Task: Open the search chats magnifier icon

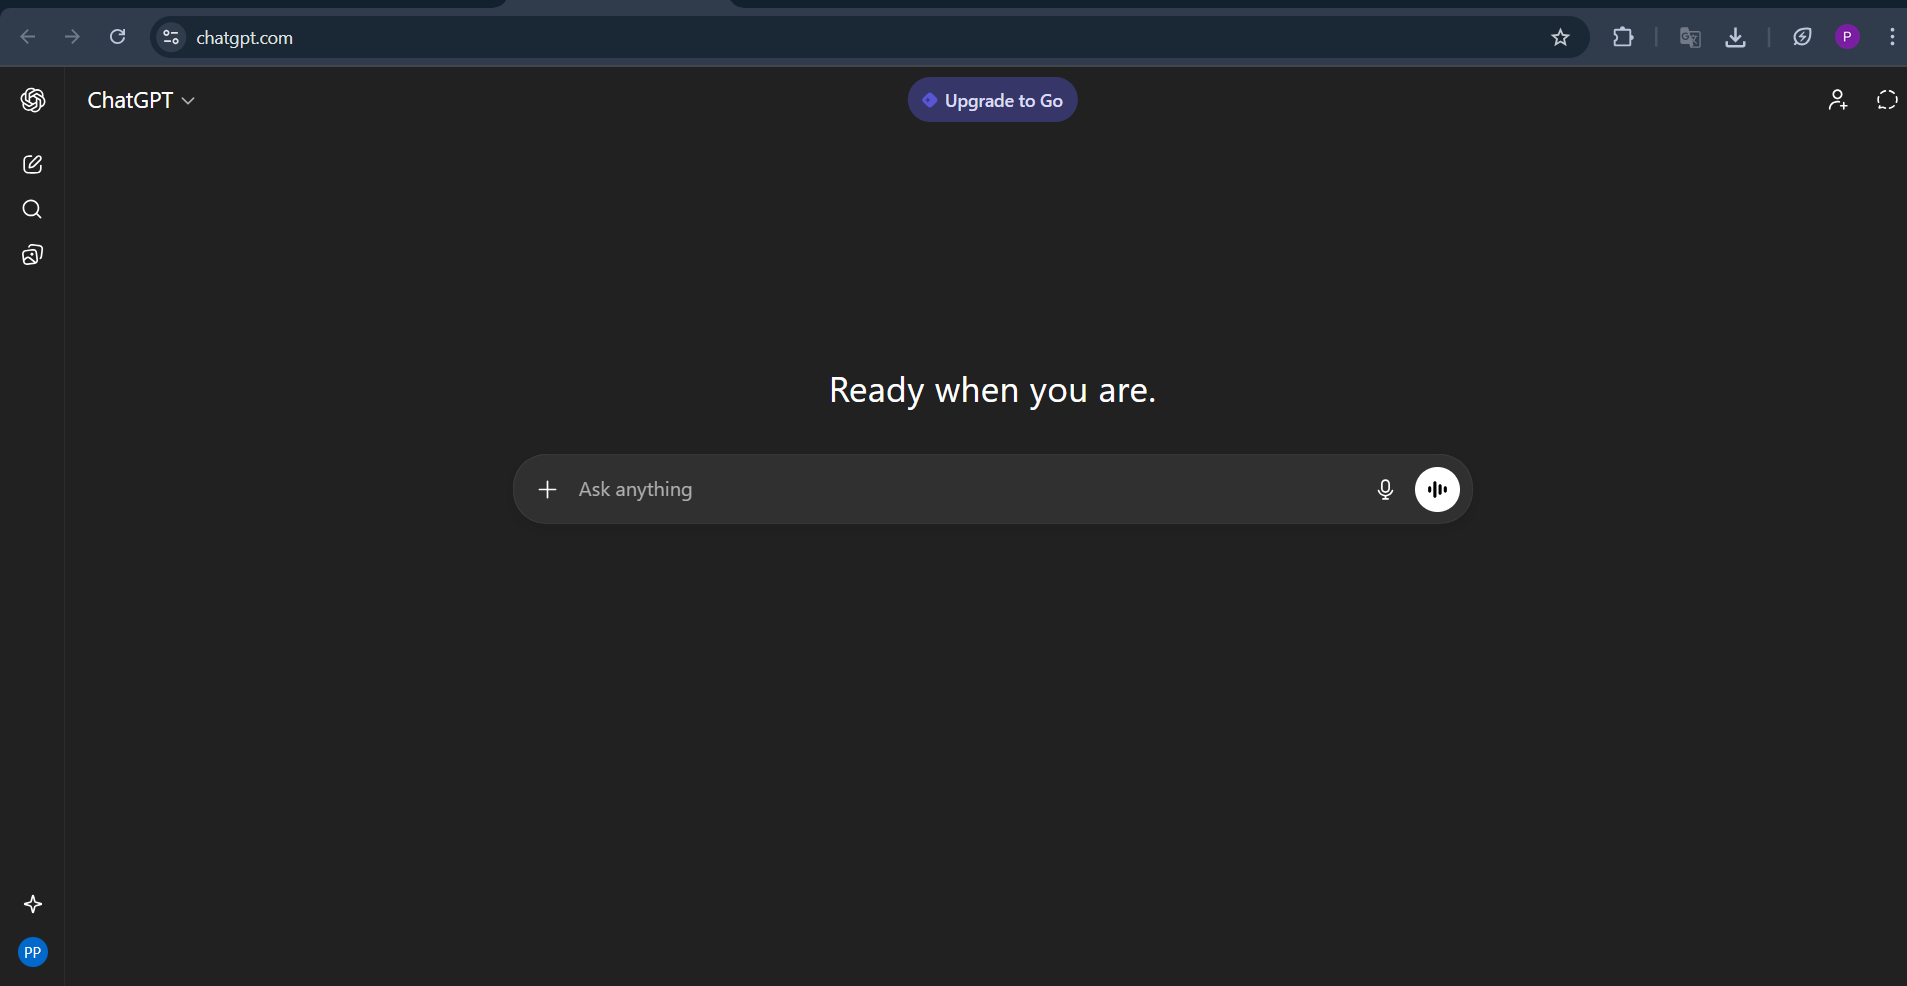Action: click(x=32, y=209)
